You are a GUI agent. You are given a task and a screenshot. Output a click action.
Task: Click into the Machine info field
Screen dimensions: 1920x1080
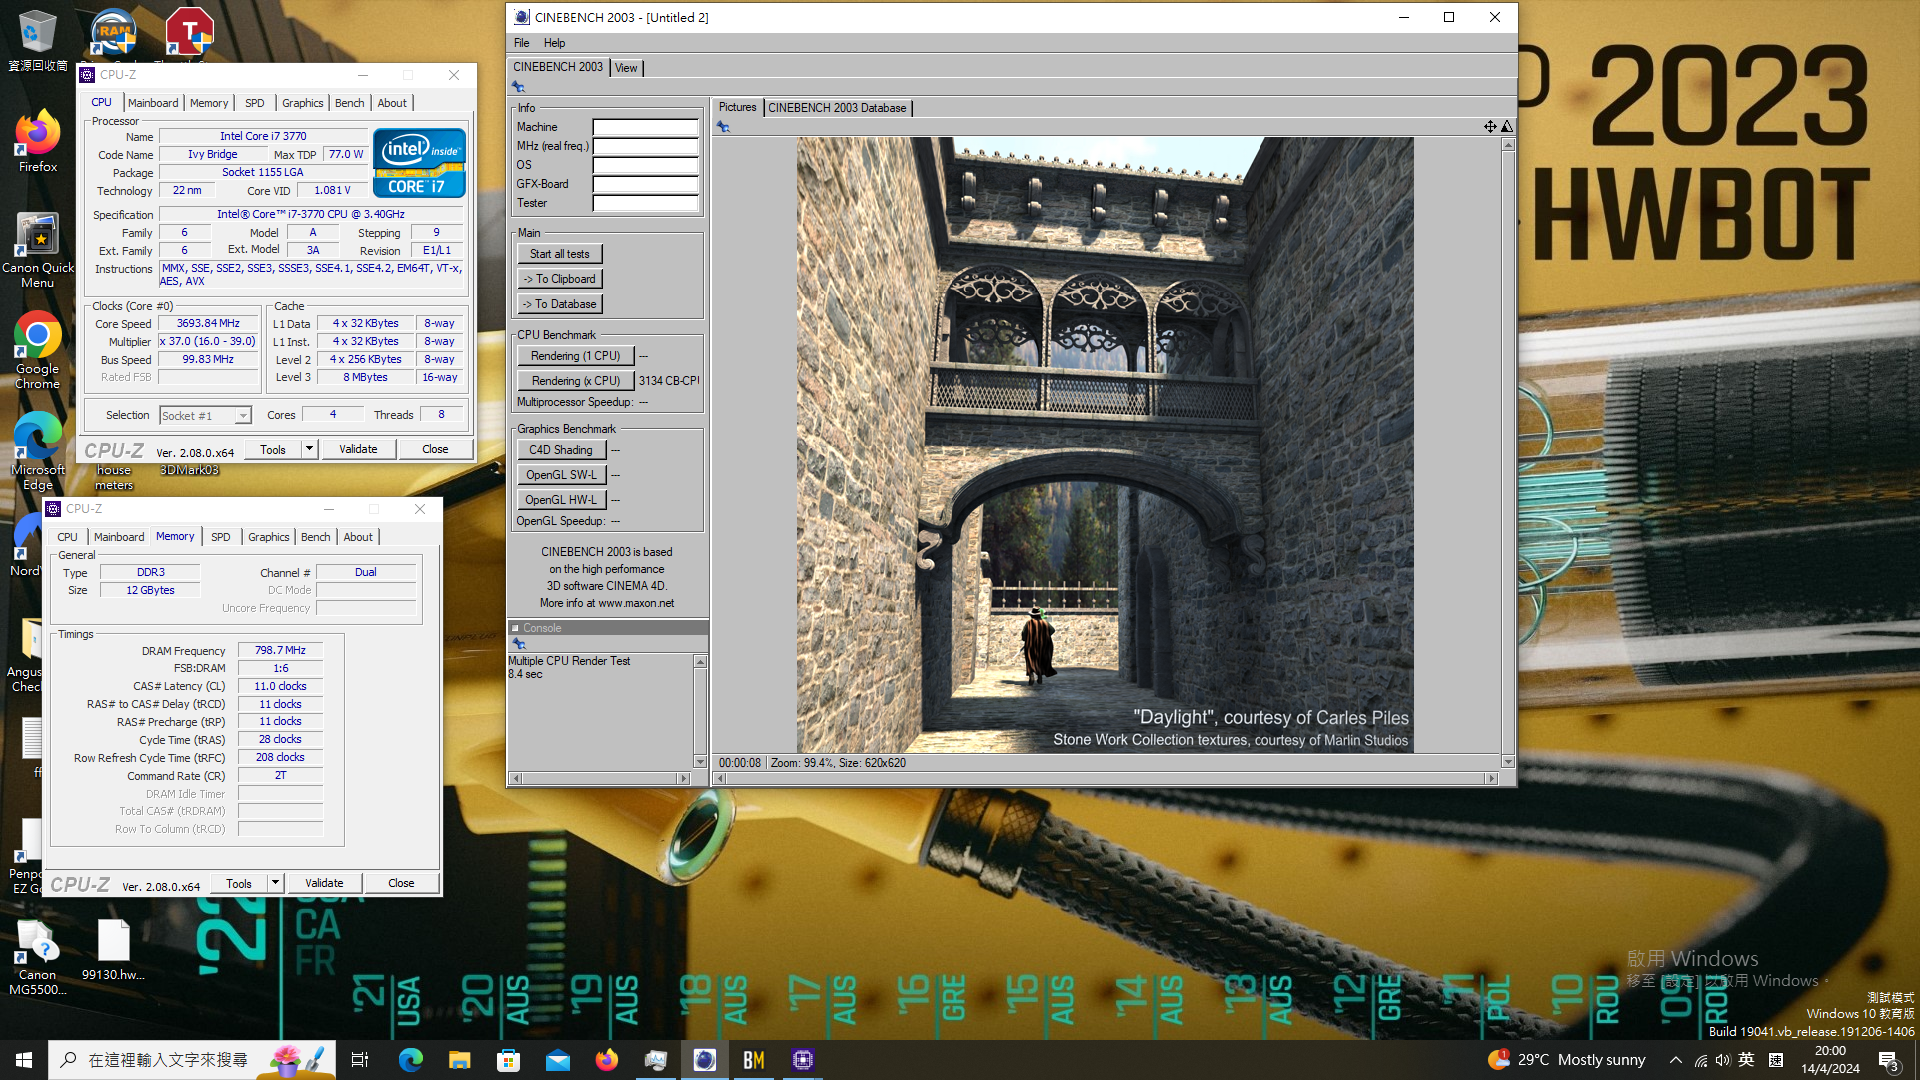pos(645,127)
